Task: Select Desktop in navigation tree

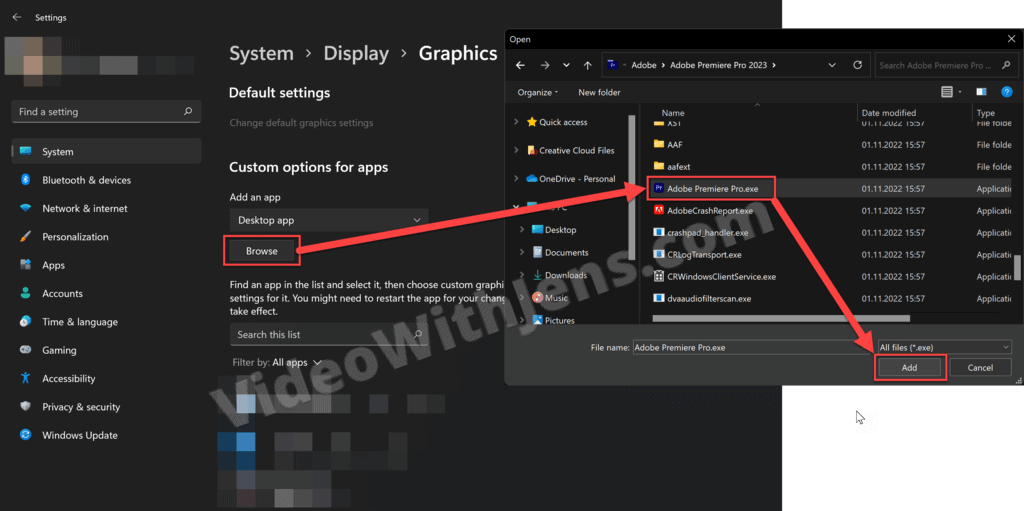Action: coord(554,230)
